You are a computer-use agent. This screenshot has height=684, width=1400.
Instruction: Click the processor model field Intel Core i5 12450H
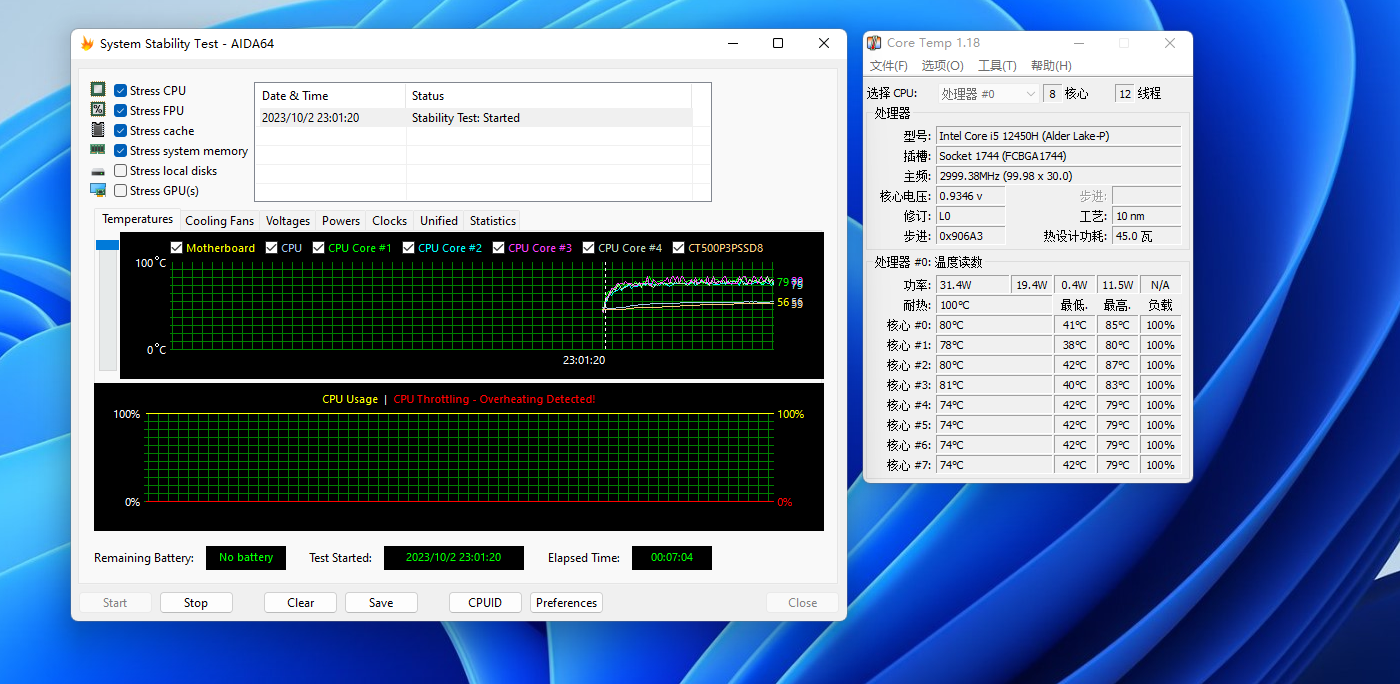point(1058,136)
